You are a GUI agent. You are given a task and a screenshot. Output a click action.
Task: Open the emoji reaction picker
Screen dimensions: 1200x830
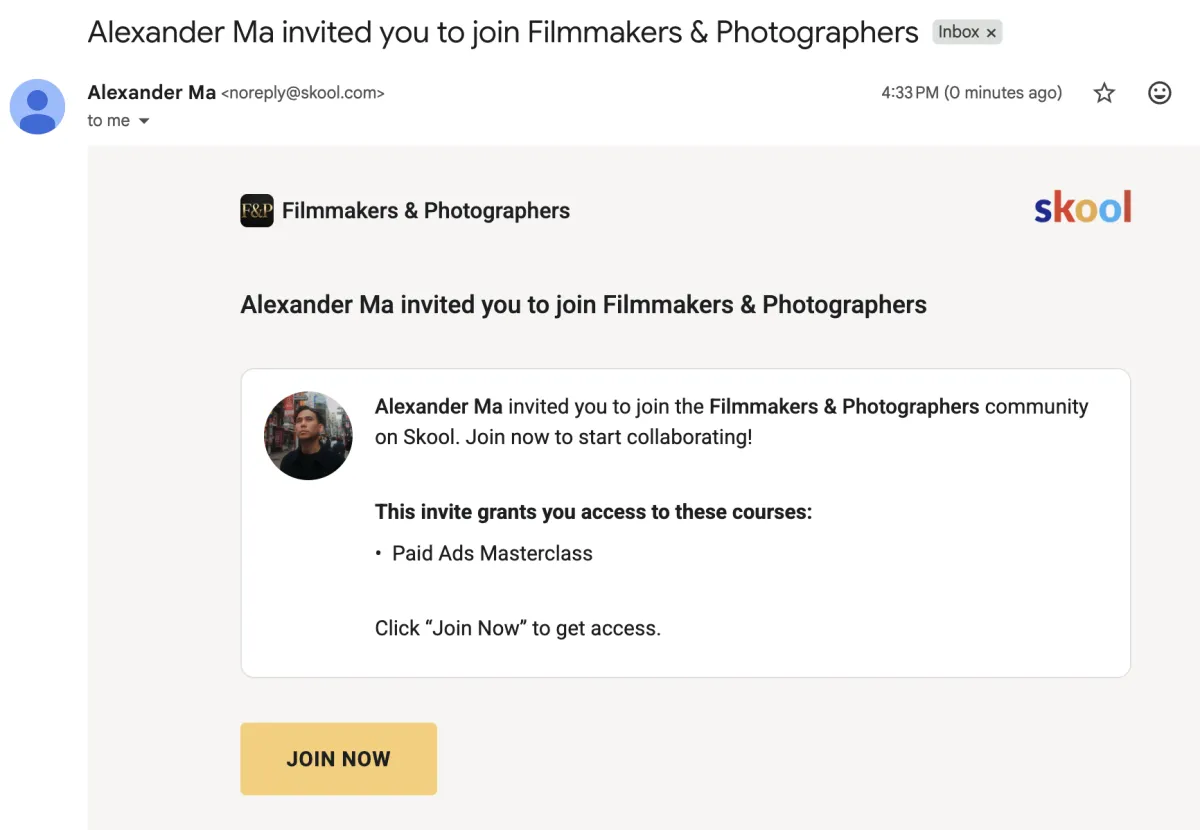[1159, 93]
